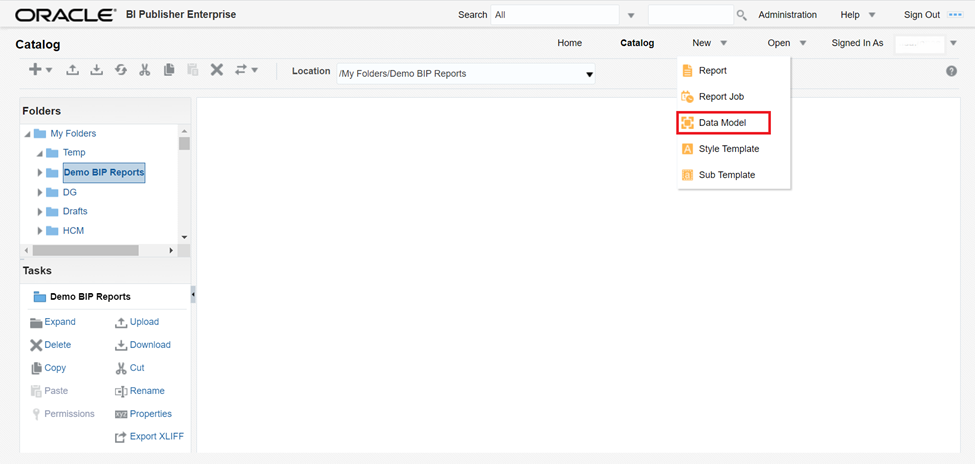
Task: Collapse the left pane via splitter arrow
Action: pyautogui.click(x=193, y=294)
